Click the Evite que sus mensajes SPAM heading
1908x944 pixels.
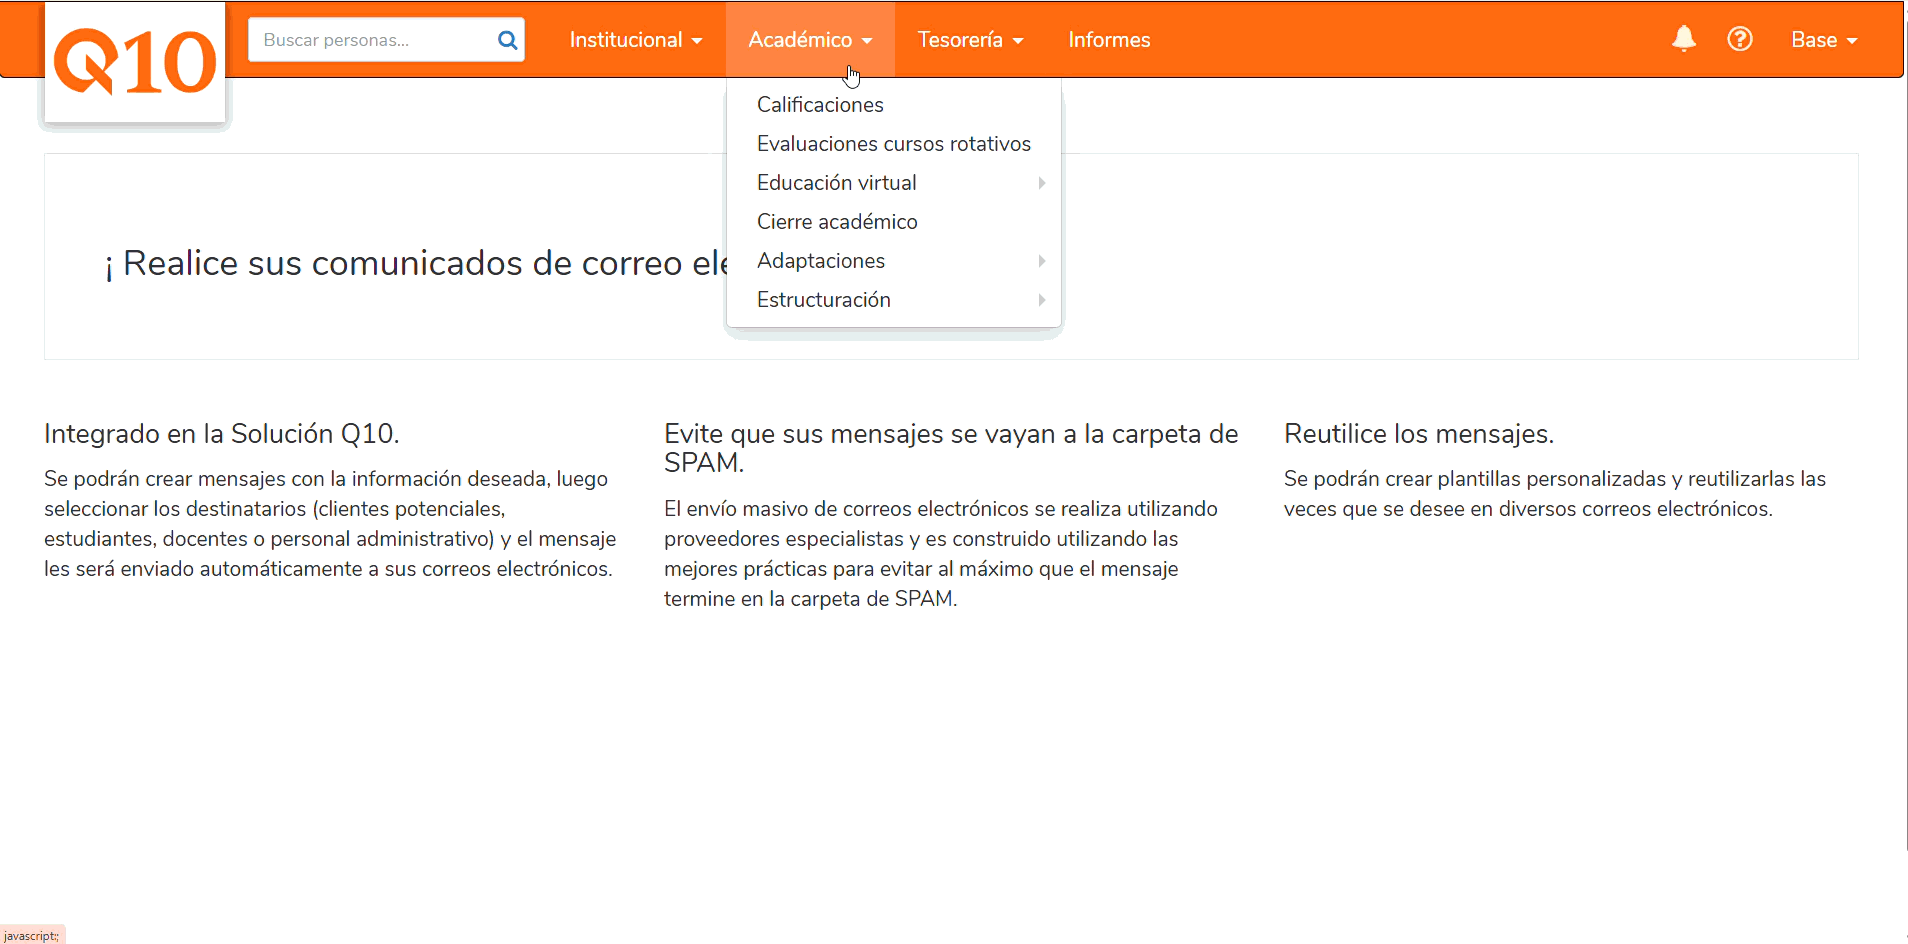[x=951, y=448]
